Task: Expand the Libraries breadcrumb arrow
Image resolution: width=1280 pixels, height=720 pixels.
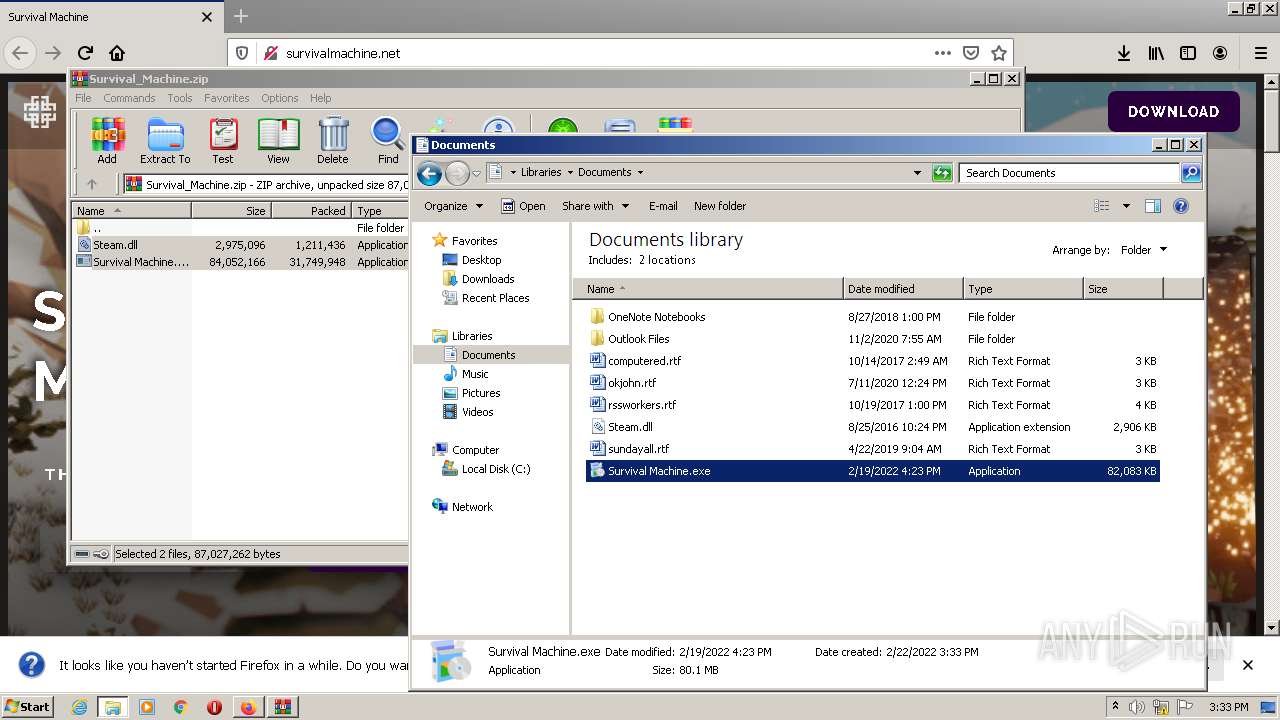Action: tap(570, 173)
